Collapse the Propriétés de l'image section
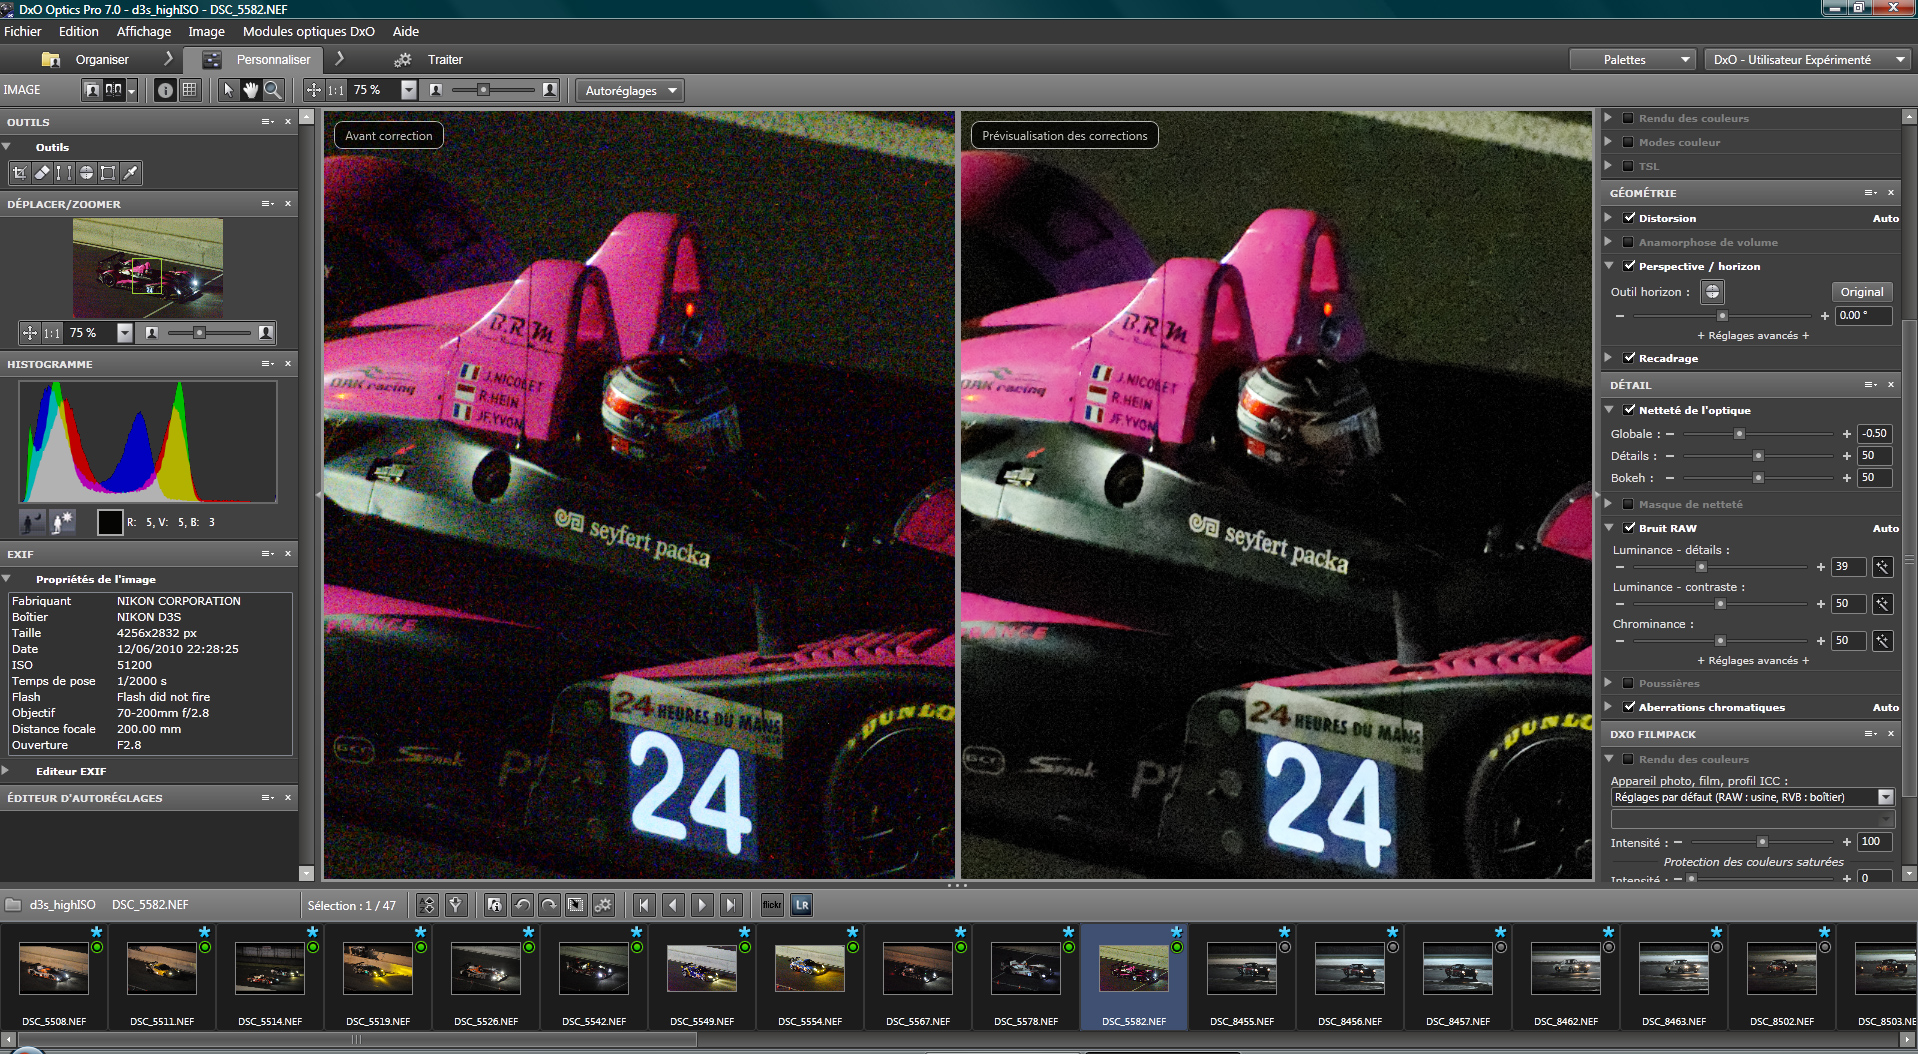Image resolution: width=1918 pixels, height=1054 pixels. coord(7,579)
